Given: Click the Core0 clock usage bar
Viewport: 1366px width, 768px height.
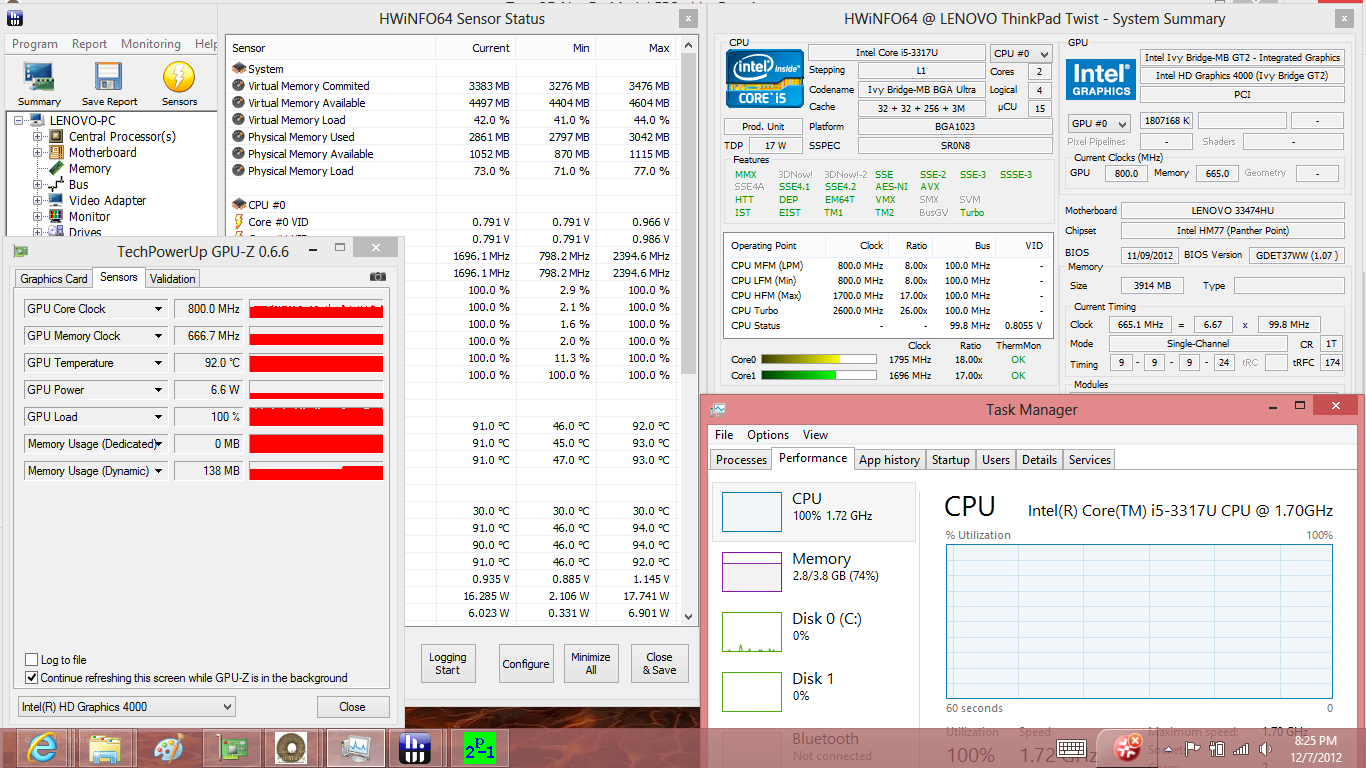Looking at the screenshot, I should pyautogui.click(x=819, y=359).
